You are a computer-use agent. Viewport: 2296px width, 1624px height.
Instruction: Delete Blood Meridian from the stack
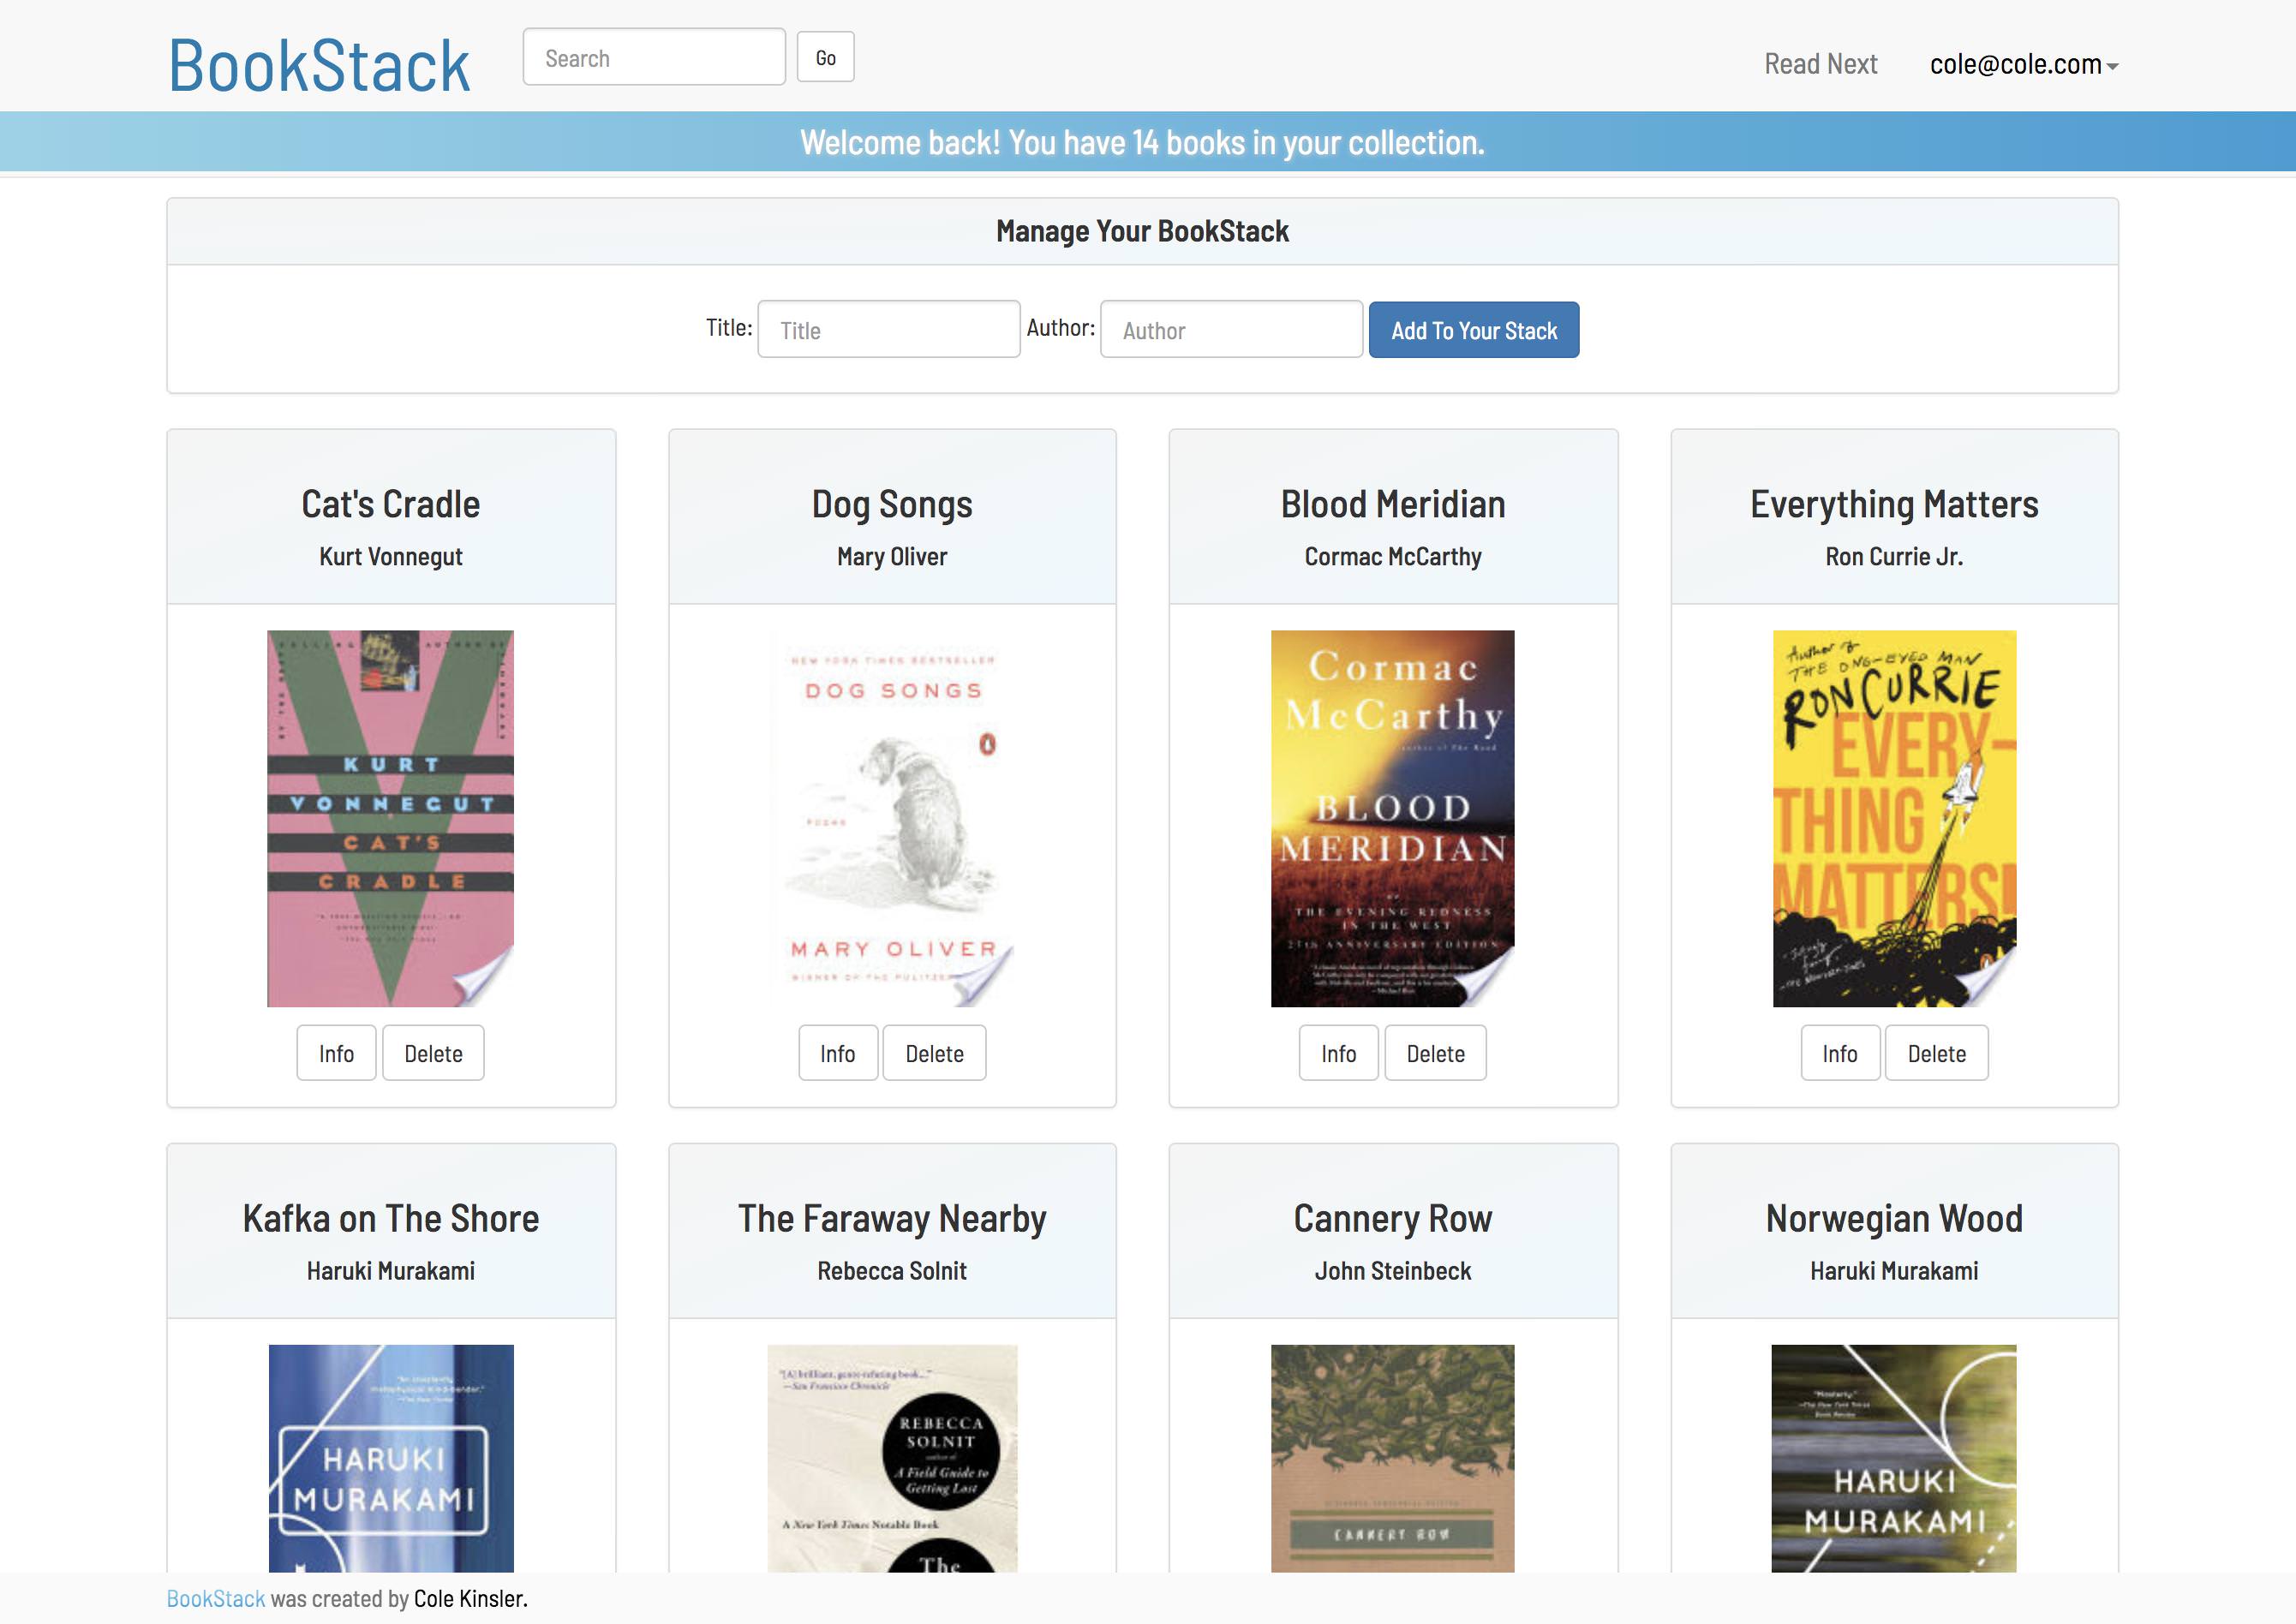1436,1053
